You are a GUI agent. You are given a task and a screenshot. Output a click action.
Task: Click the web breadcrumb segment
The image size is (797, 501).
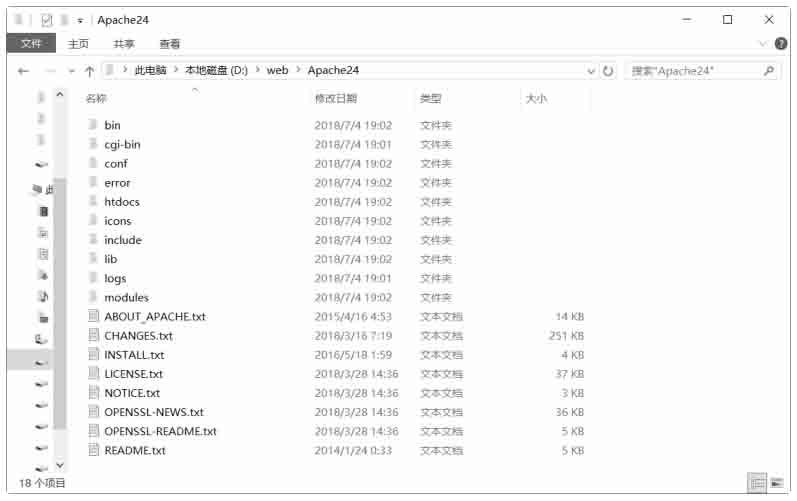click(278, 70)
